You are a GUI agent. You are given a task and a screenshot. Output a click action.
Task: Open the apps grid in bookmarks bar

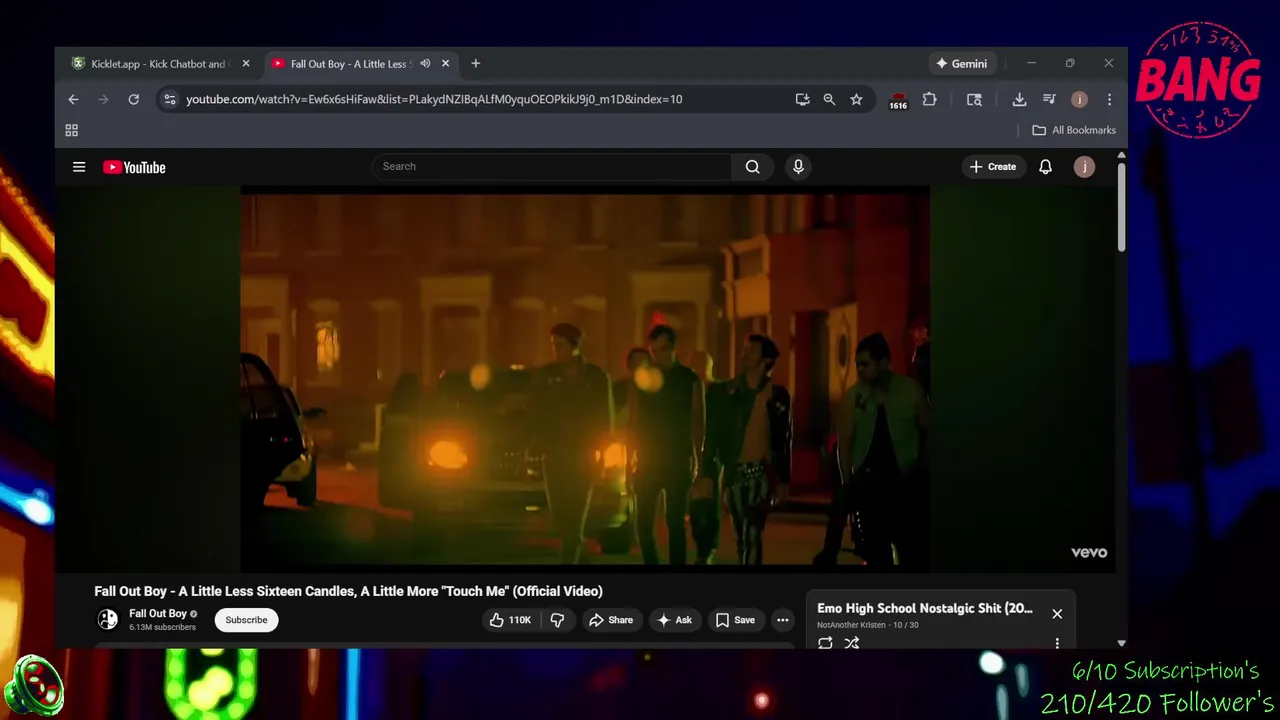(x=71, y=130)
